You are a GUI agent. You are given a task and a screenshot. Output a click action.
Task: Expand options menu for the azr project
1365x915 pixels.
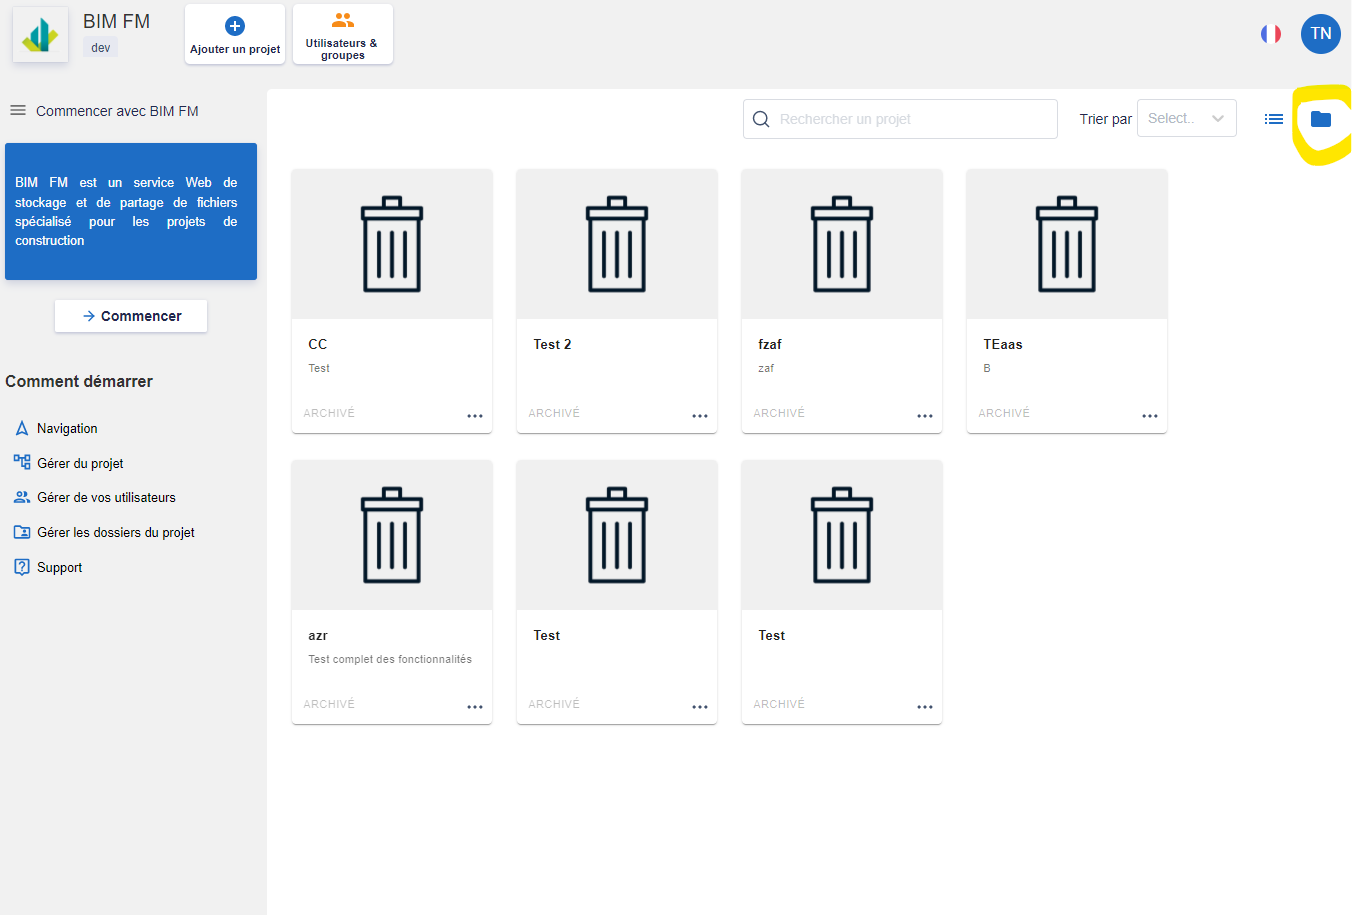[x=475, y=707]
